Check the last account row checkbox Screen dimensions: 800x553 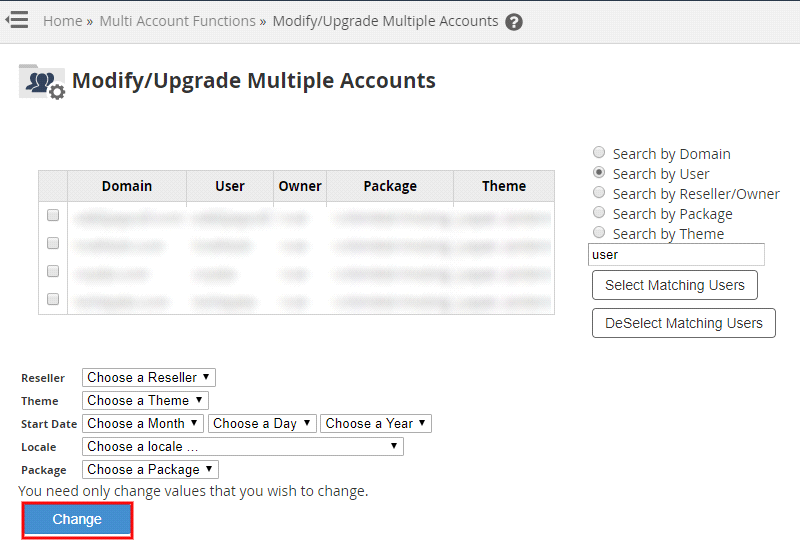coord(53,299)
